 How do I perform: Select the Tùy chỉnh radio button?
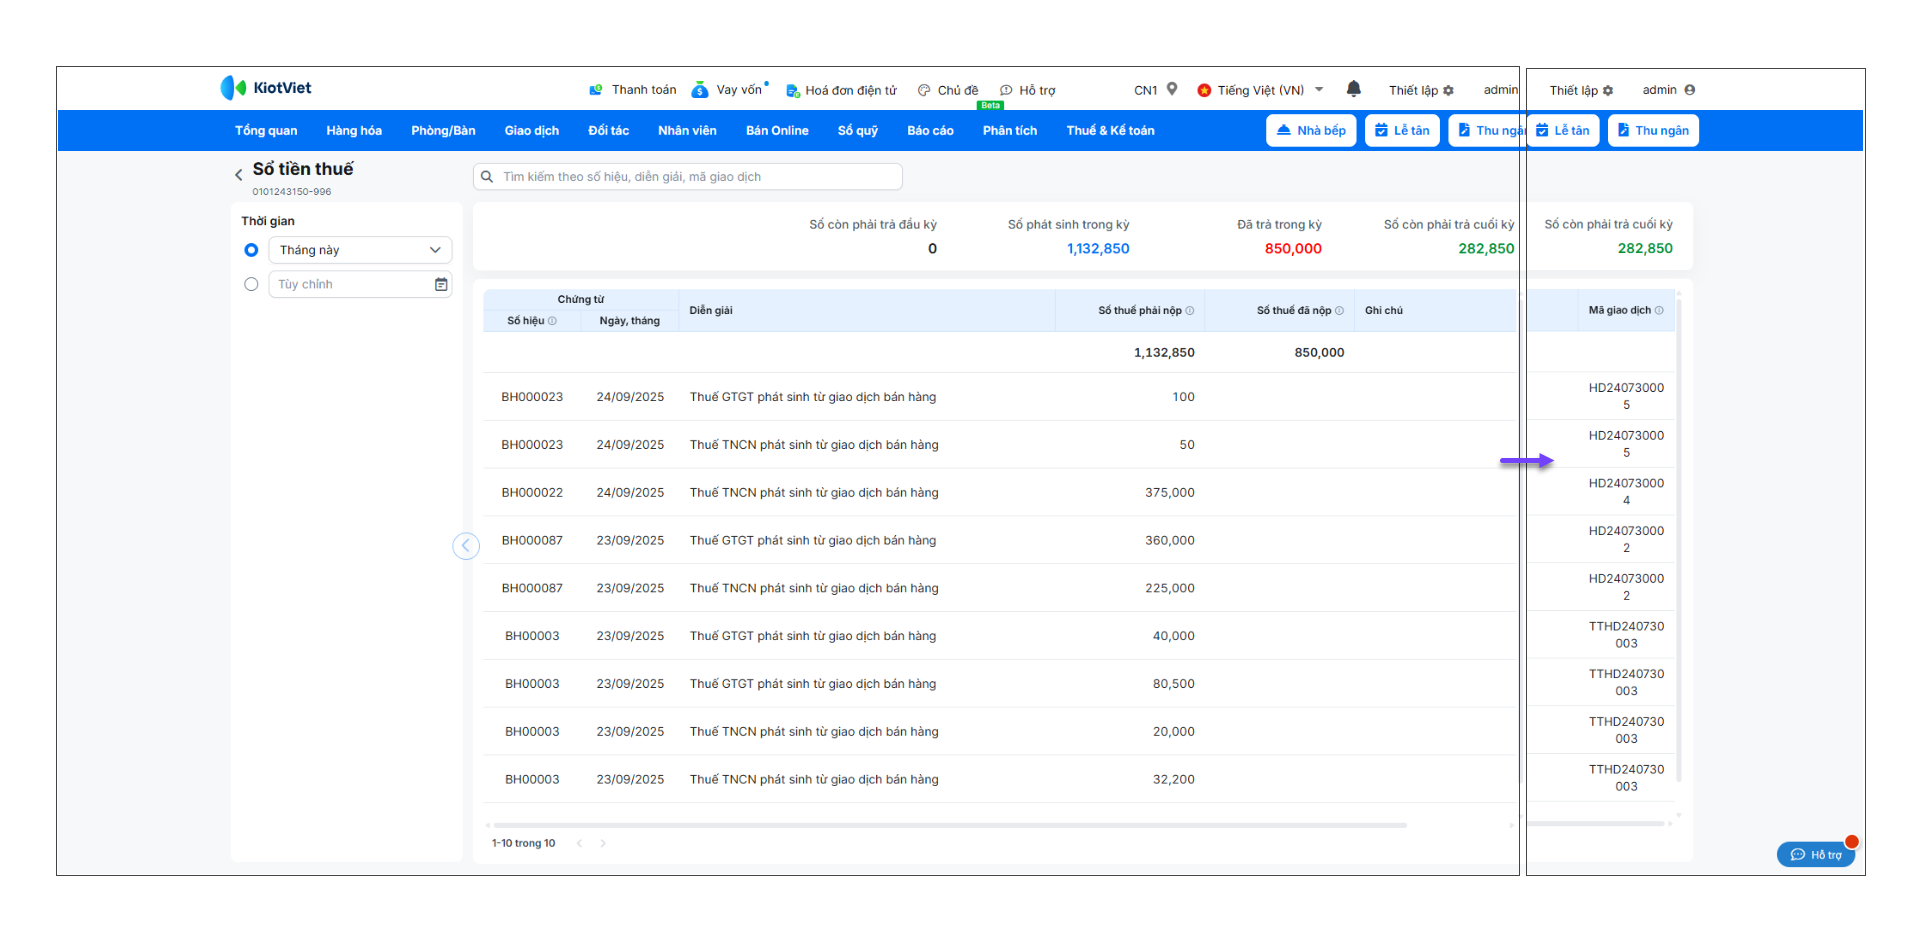(x=251, y=285)
